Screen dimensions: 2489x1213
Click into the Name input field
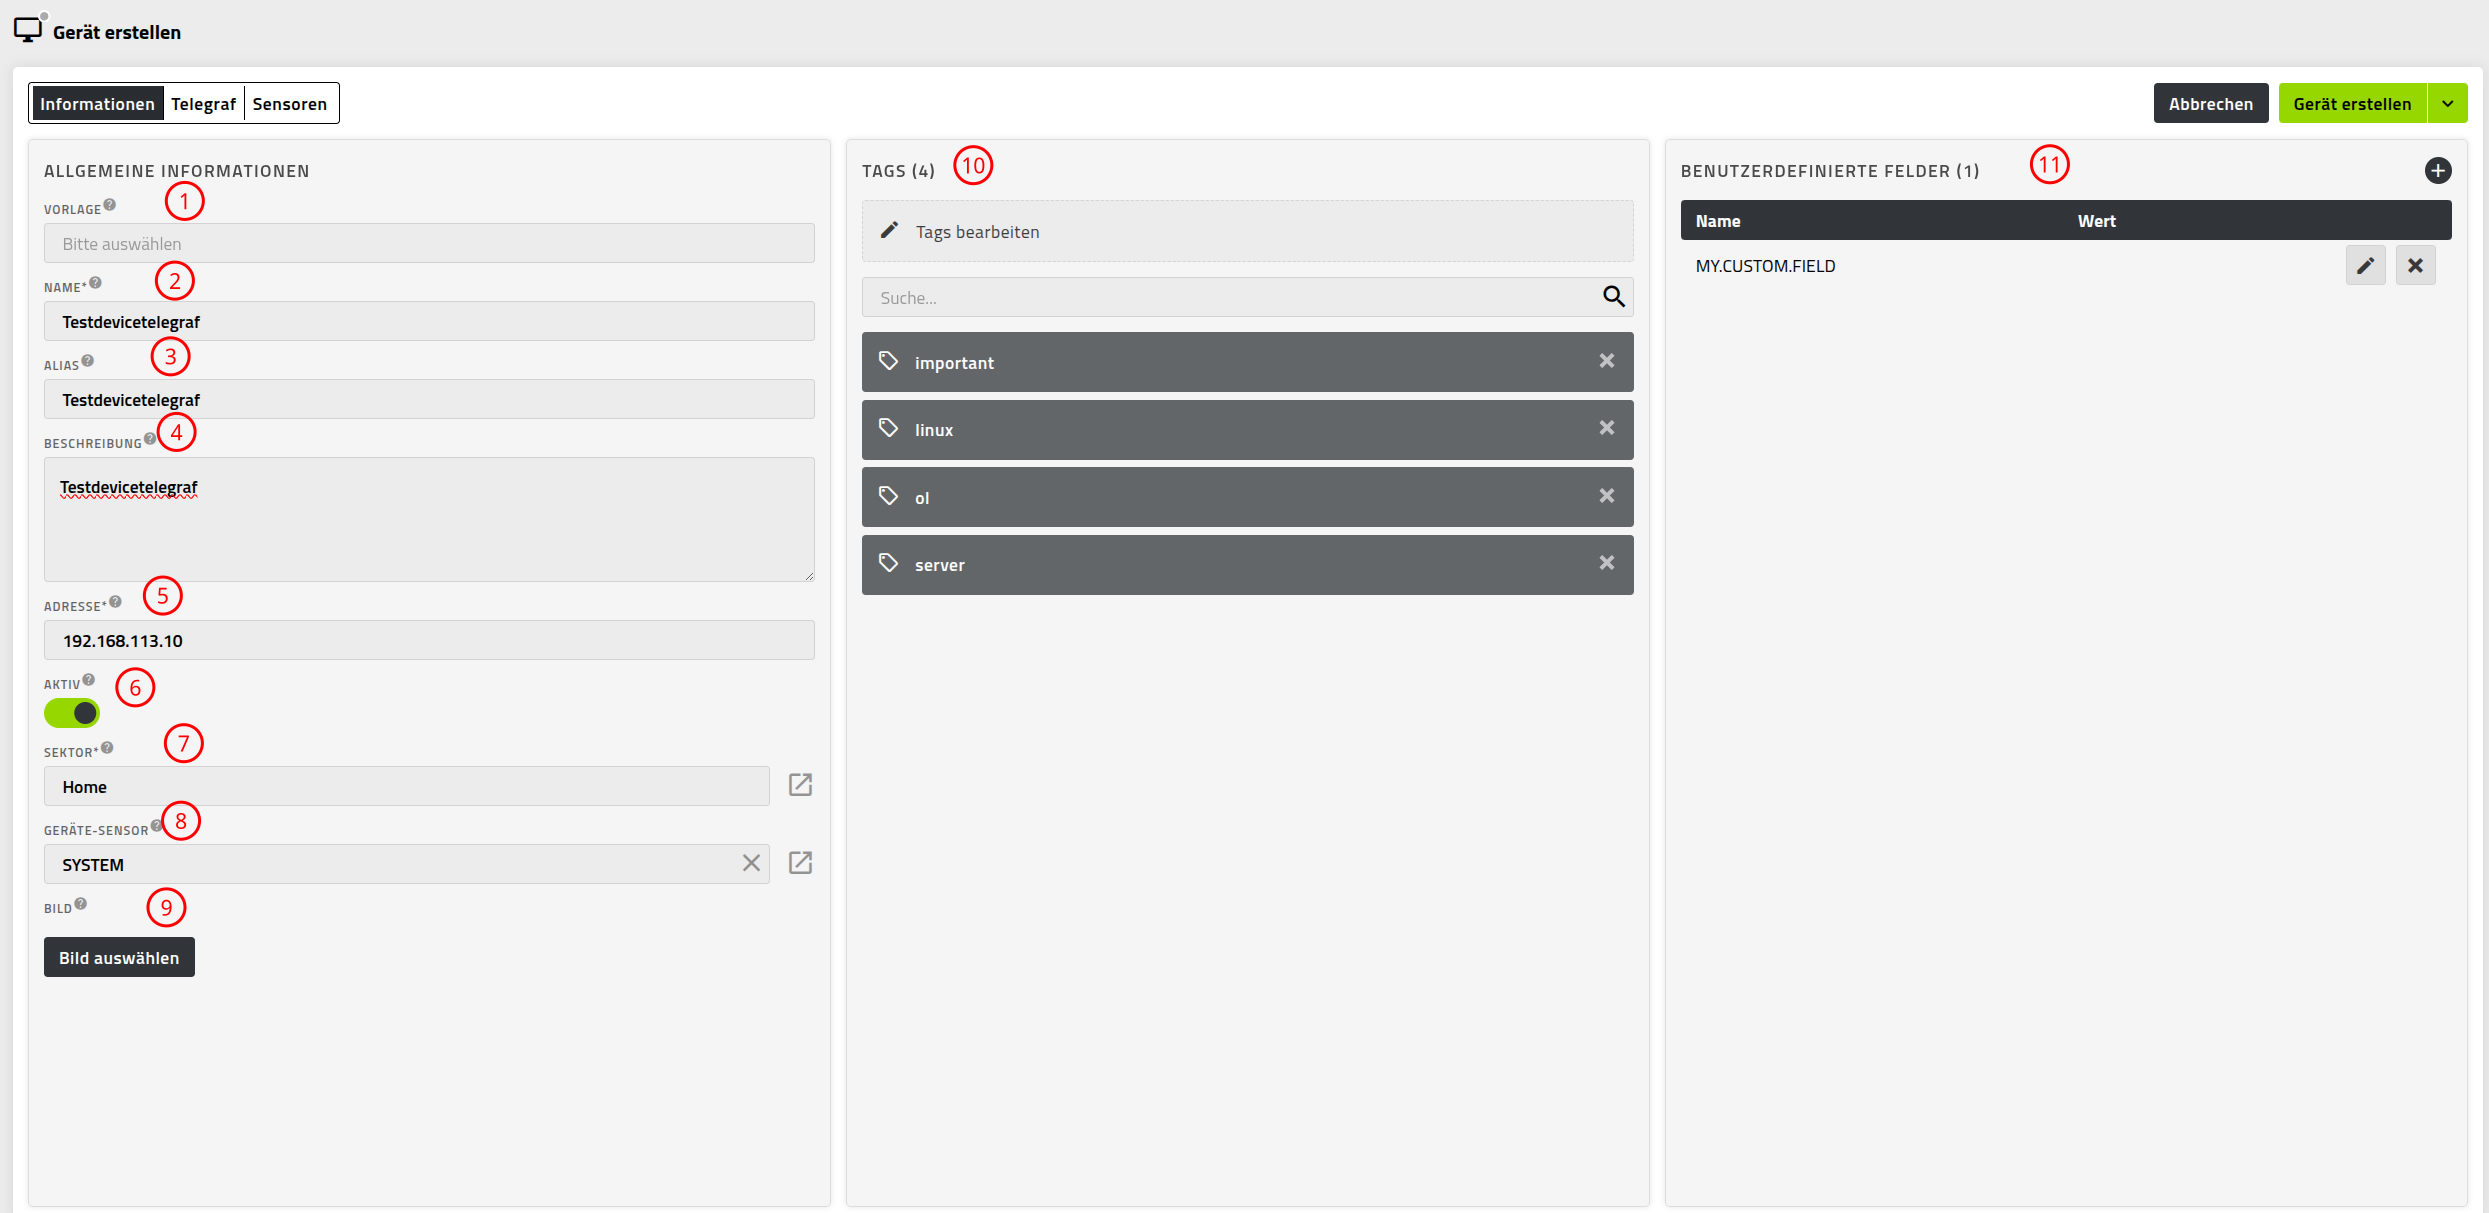pos(429,321)
